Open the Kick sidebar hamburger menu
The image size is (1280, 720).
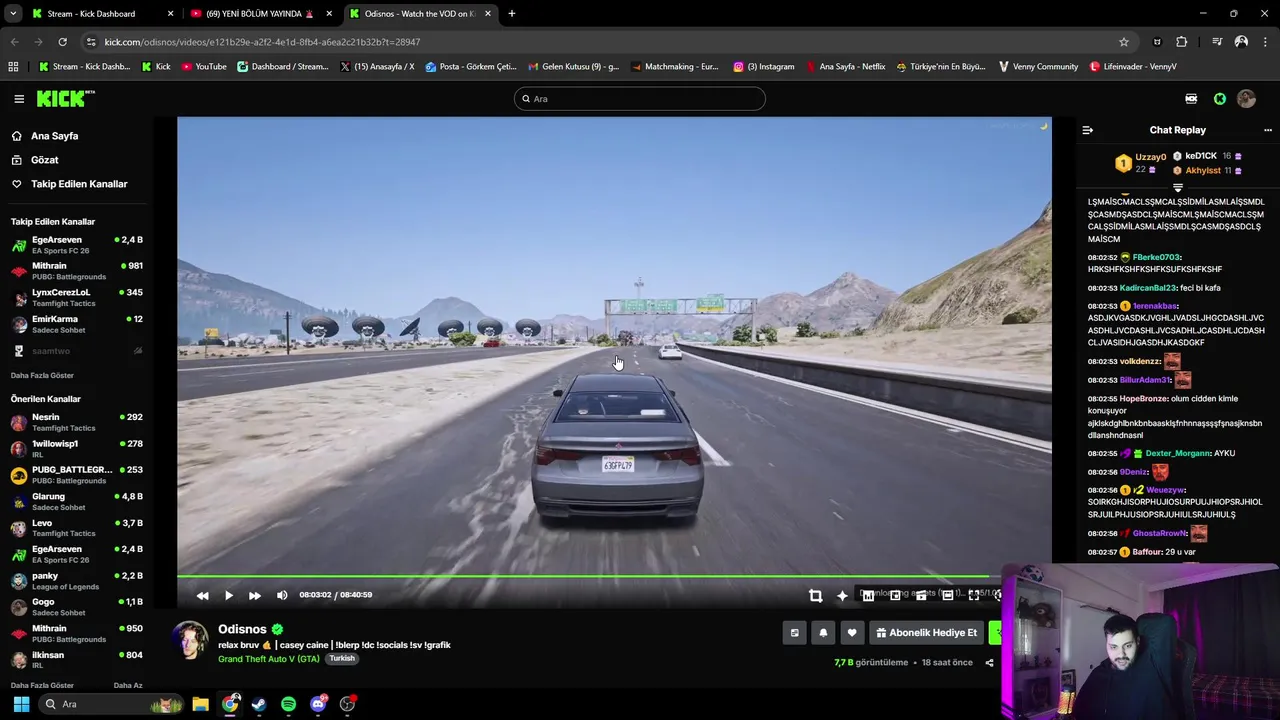pos(19,99)
